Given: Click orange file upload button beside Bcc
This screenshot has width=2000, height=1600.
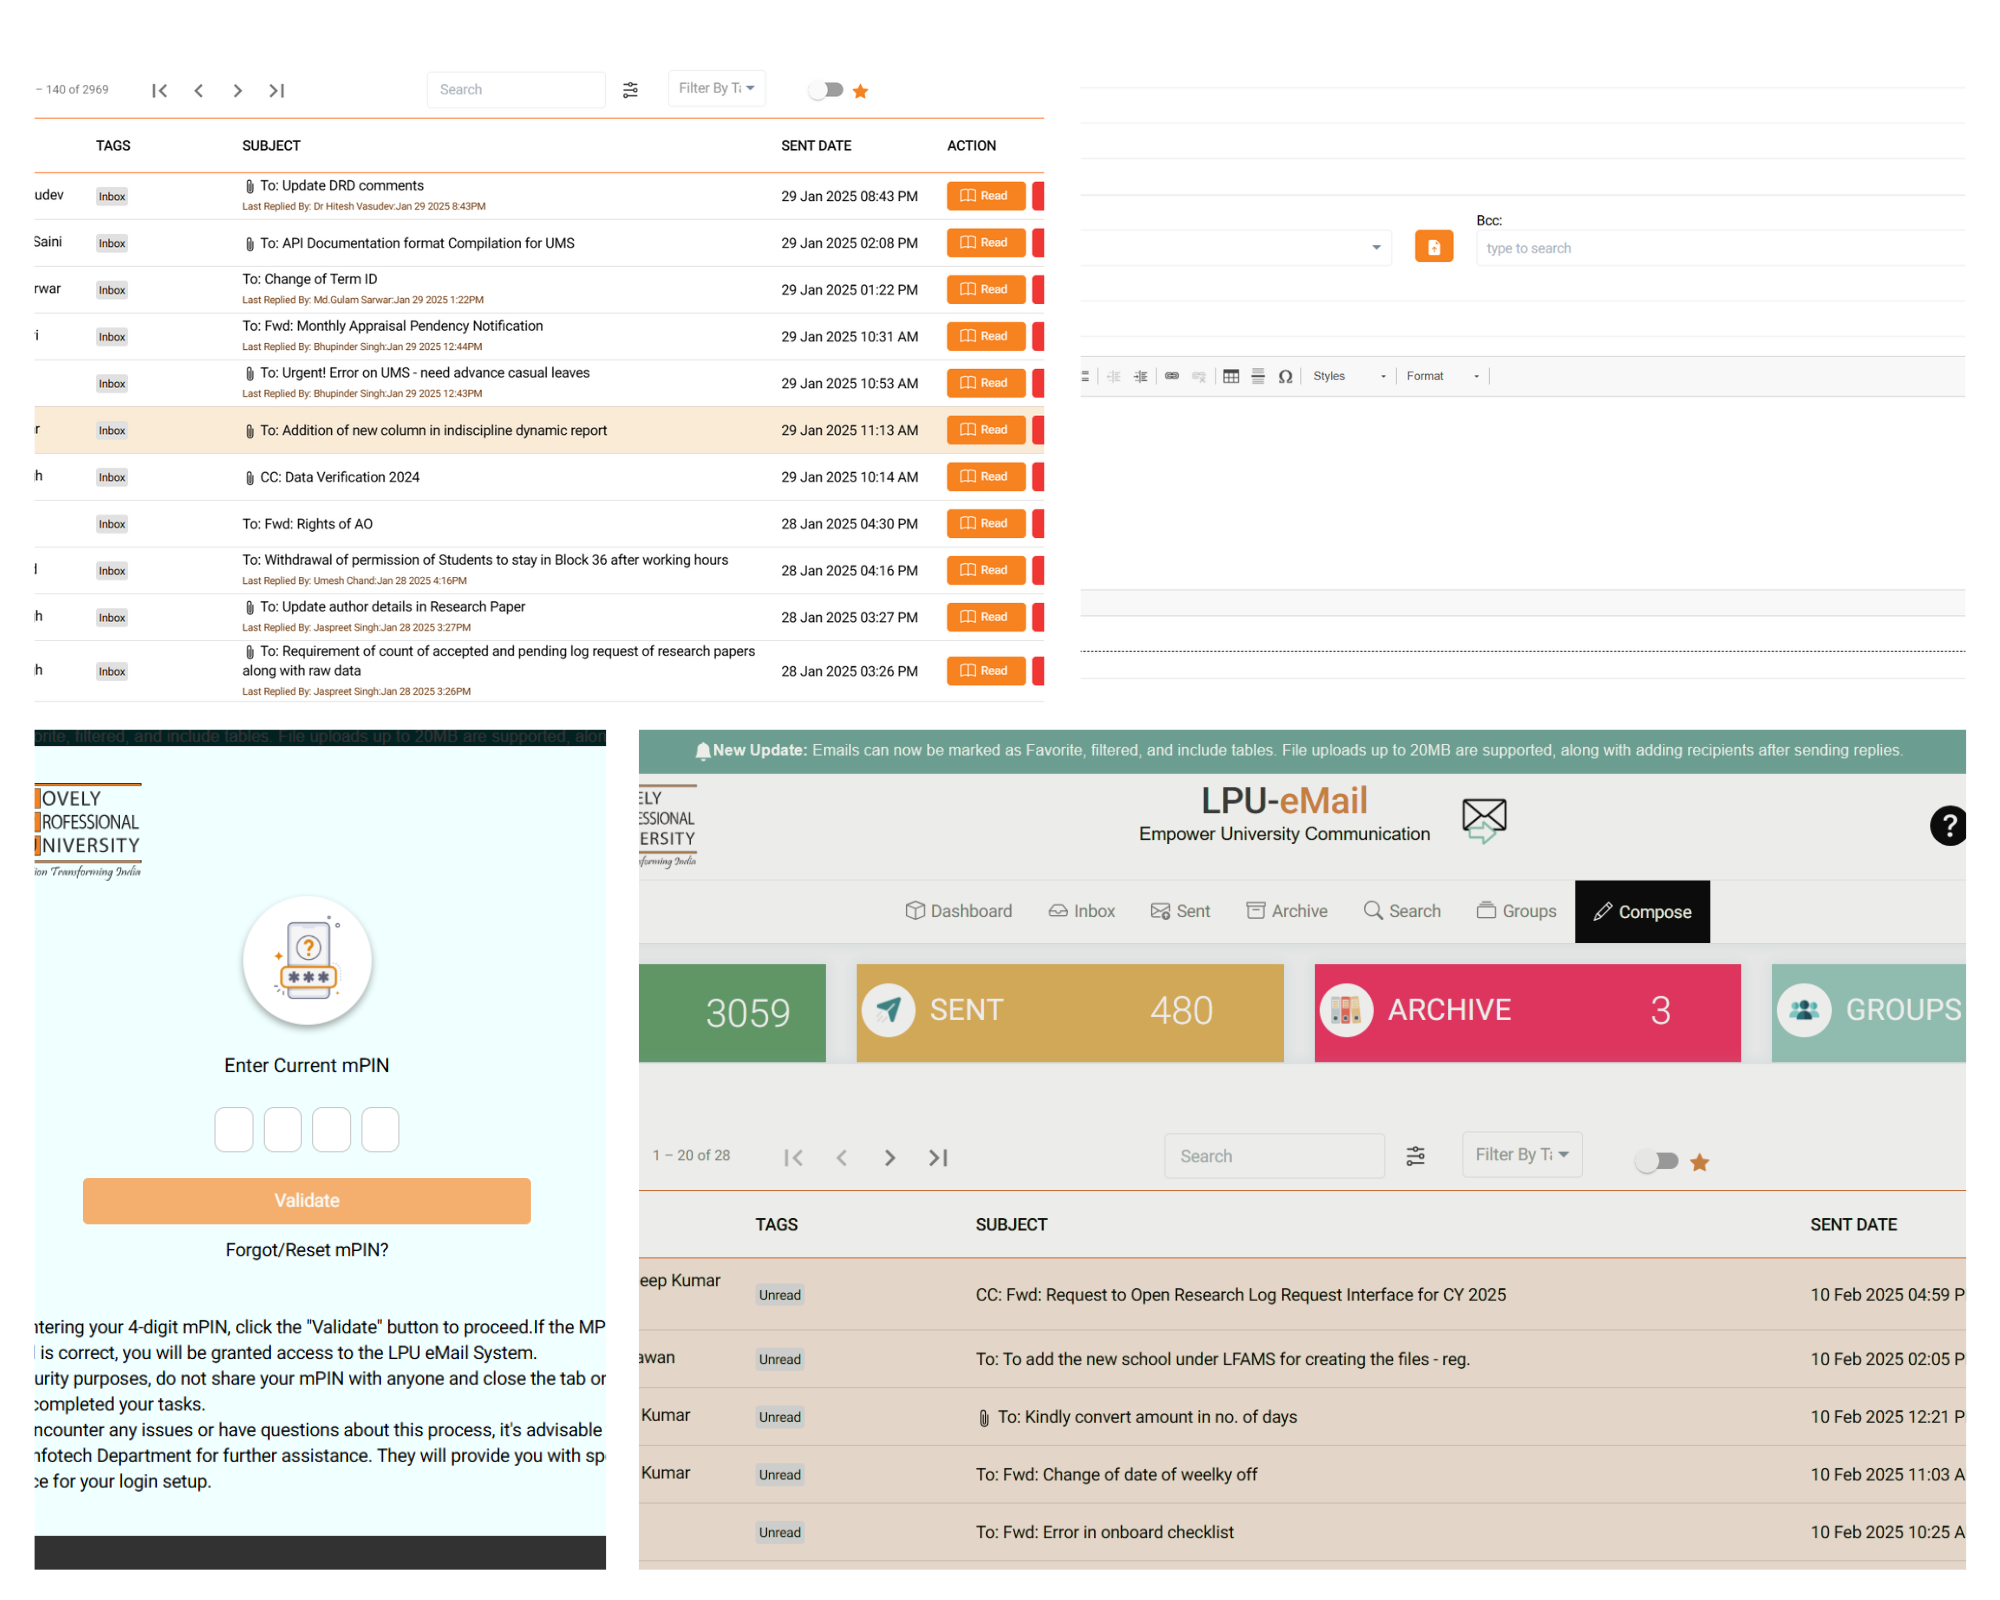Looking at the screenshot, I should 1433,247.
